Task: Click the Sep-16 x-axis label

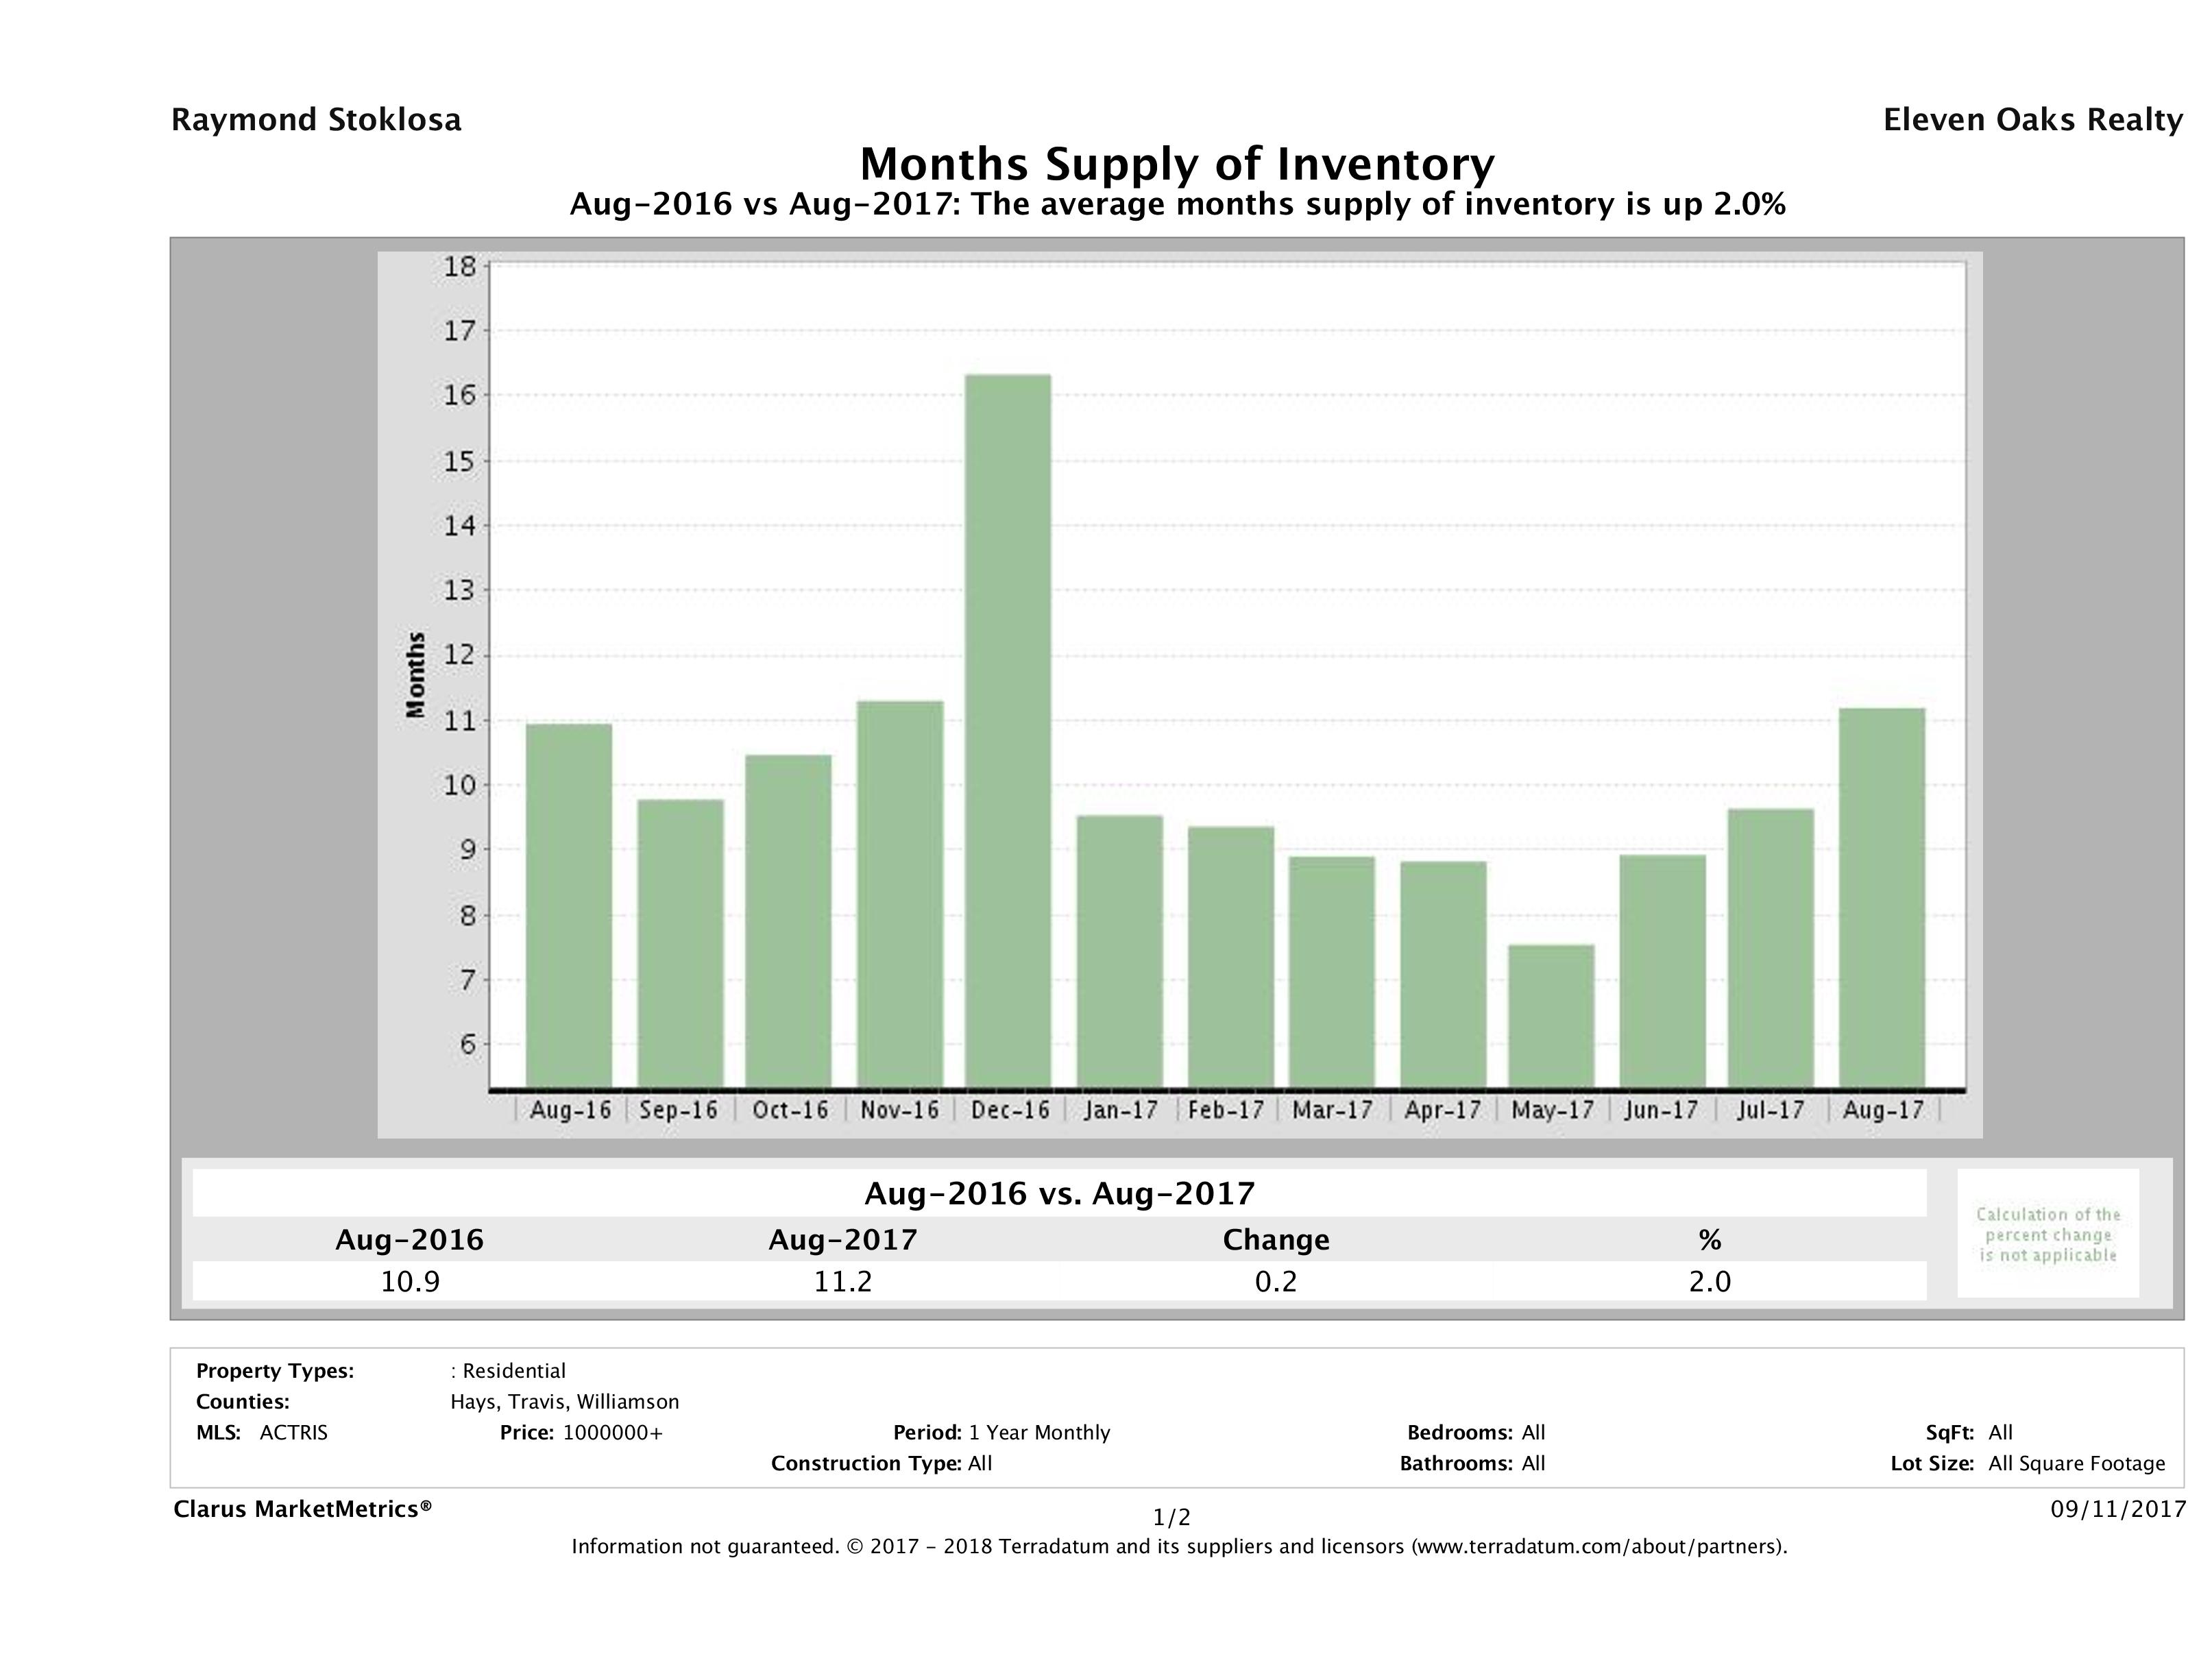Action: 679,1110
